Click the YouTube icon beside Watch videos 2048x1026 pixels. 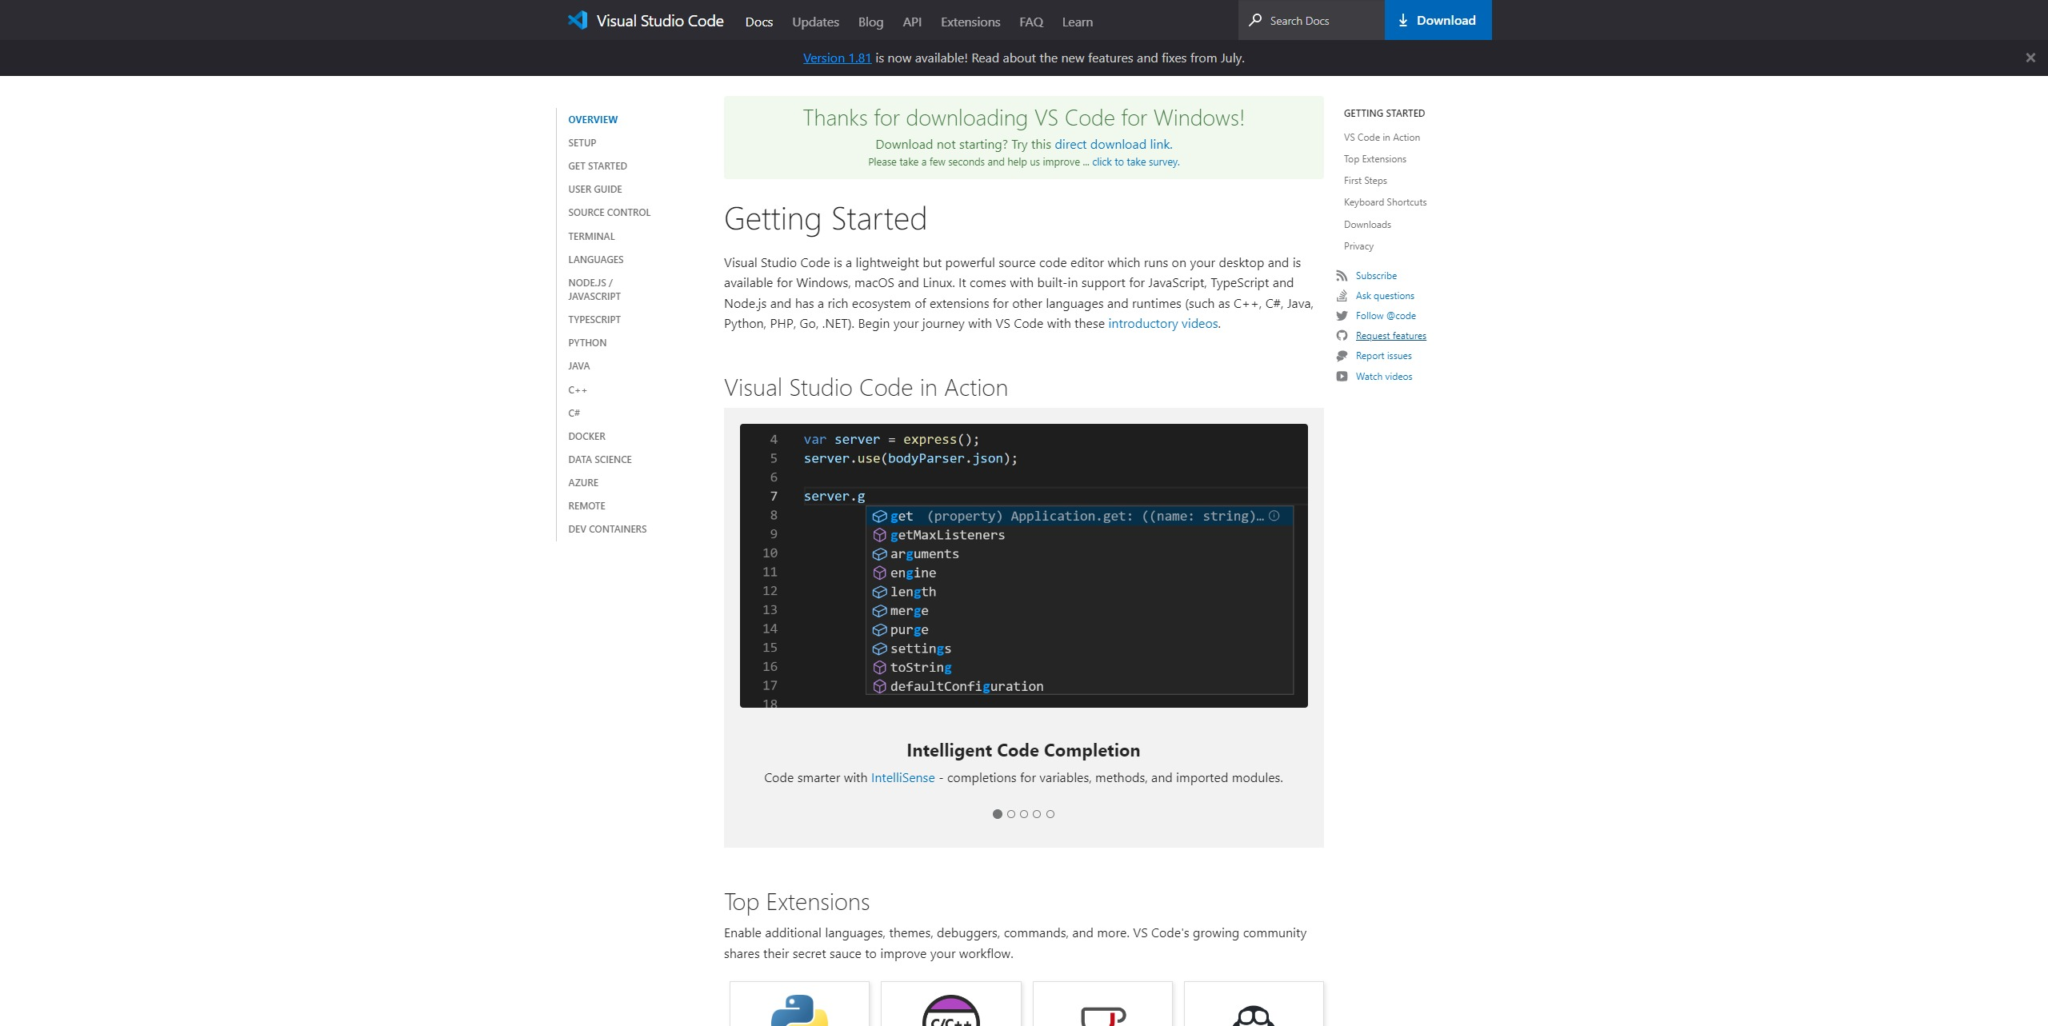pyautogui.click(x=1342, y=376)
